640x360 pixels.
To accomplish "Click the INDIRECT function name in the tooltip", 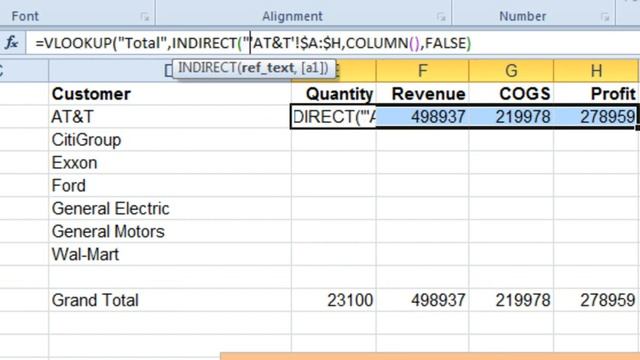I will point(207,68).
